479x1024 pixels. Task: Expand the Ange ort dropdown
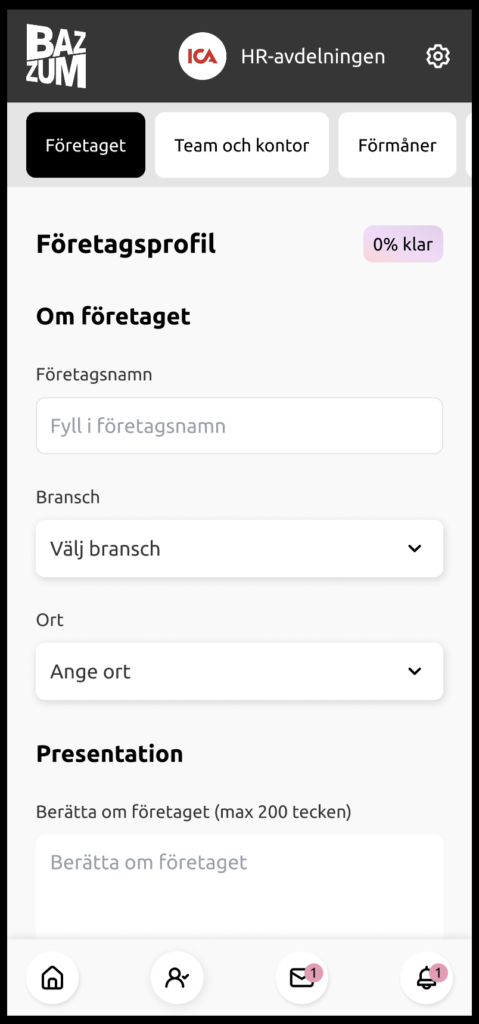pos(239,671)
